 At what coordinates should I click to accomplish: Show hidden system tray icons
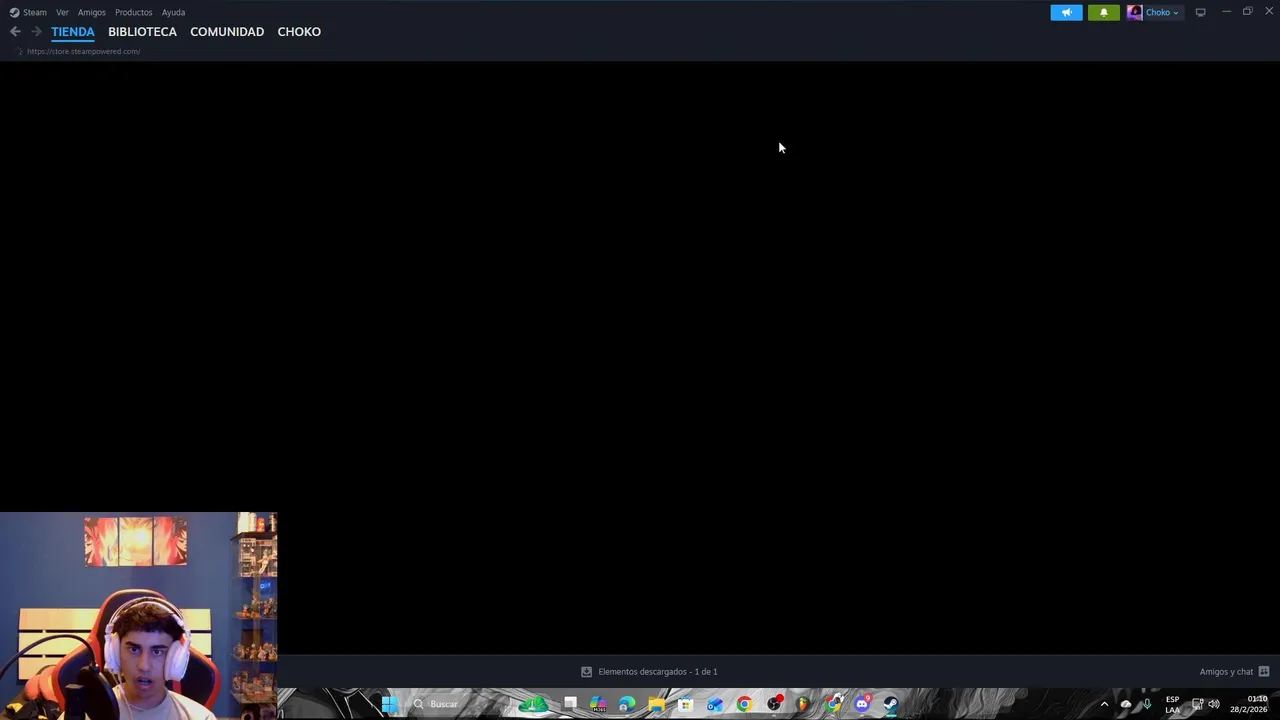(1104, 704)
